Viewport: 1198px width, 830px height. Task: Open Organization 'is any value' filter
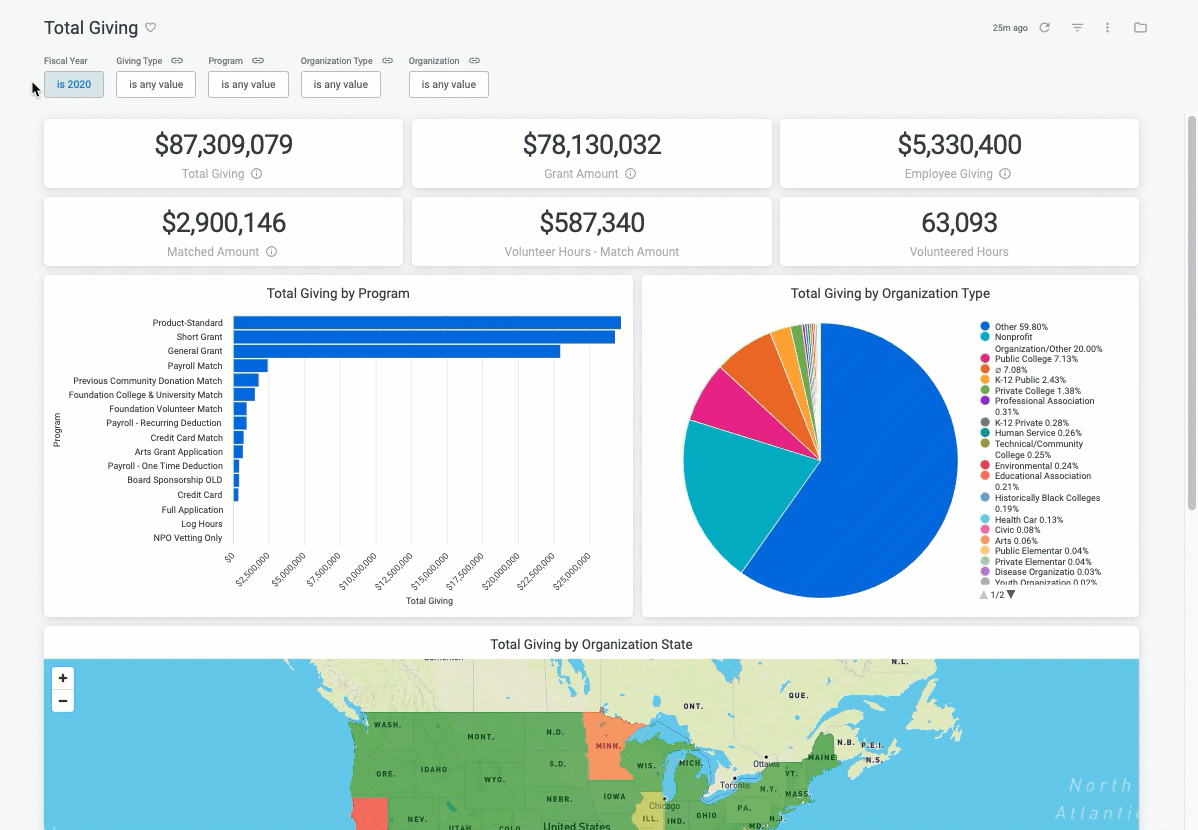[x=448, y=84]
